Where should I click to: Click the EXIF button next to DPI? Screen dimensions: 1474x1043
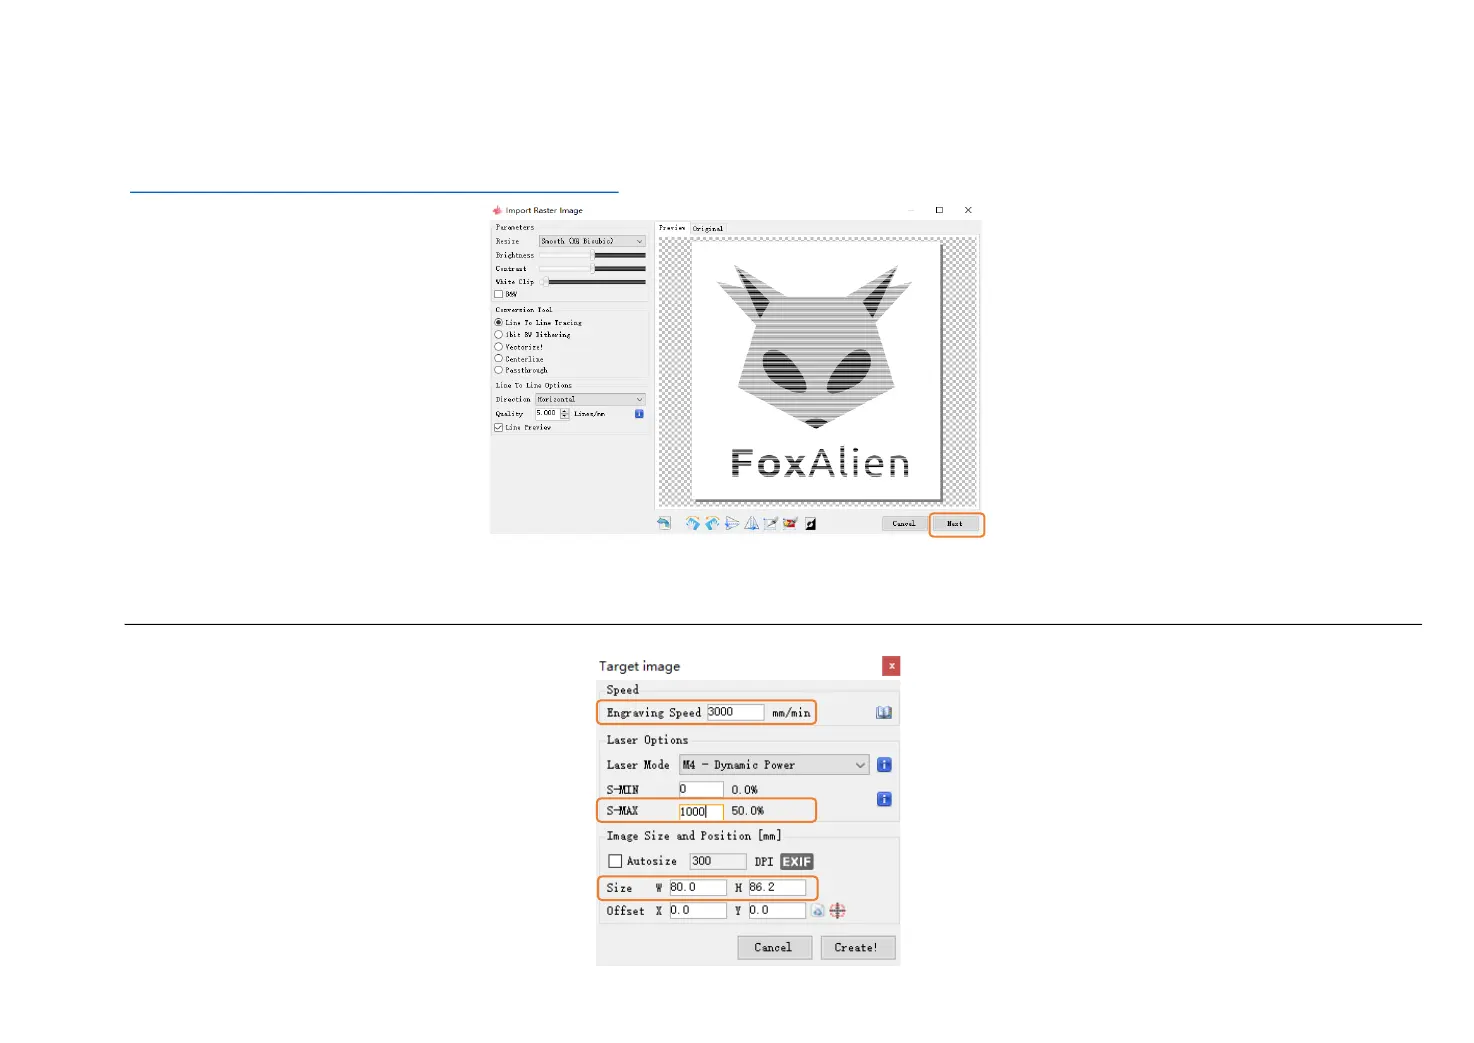point(797,862)
